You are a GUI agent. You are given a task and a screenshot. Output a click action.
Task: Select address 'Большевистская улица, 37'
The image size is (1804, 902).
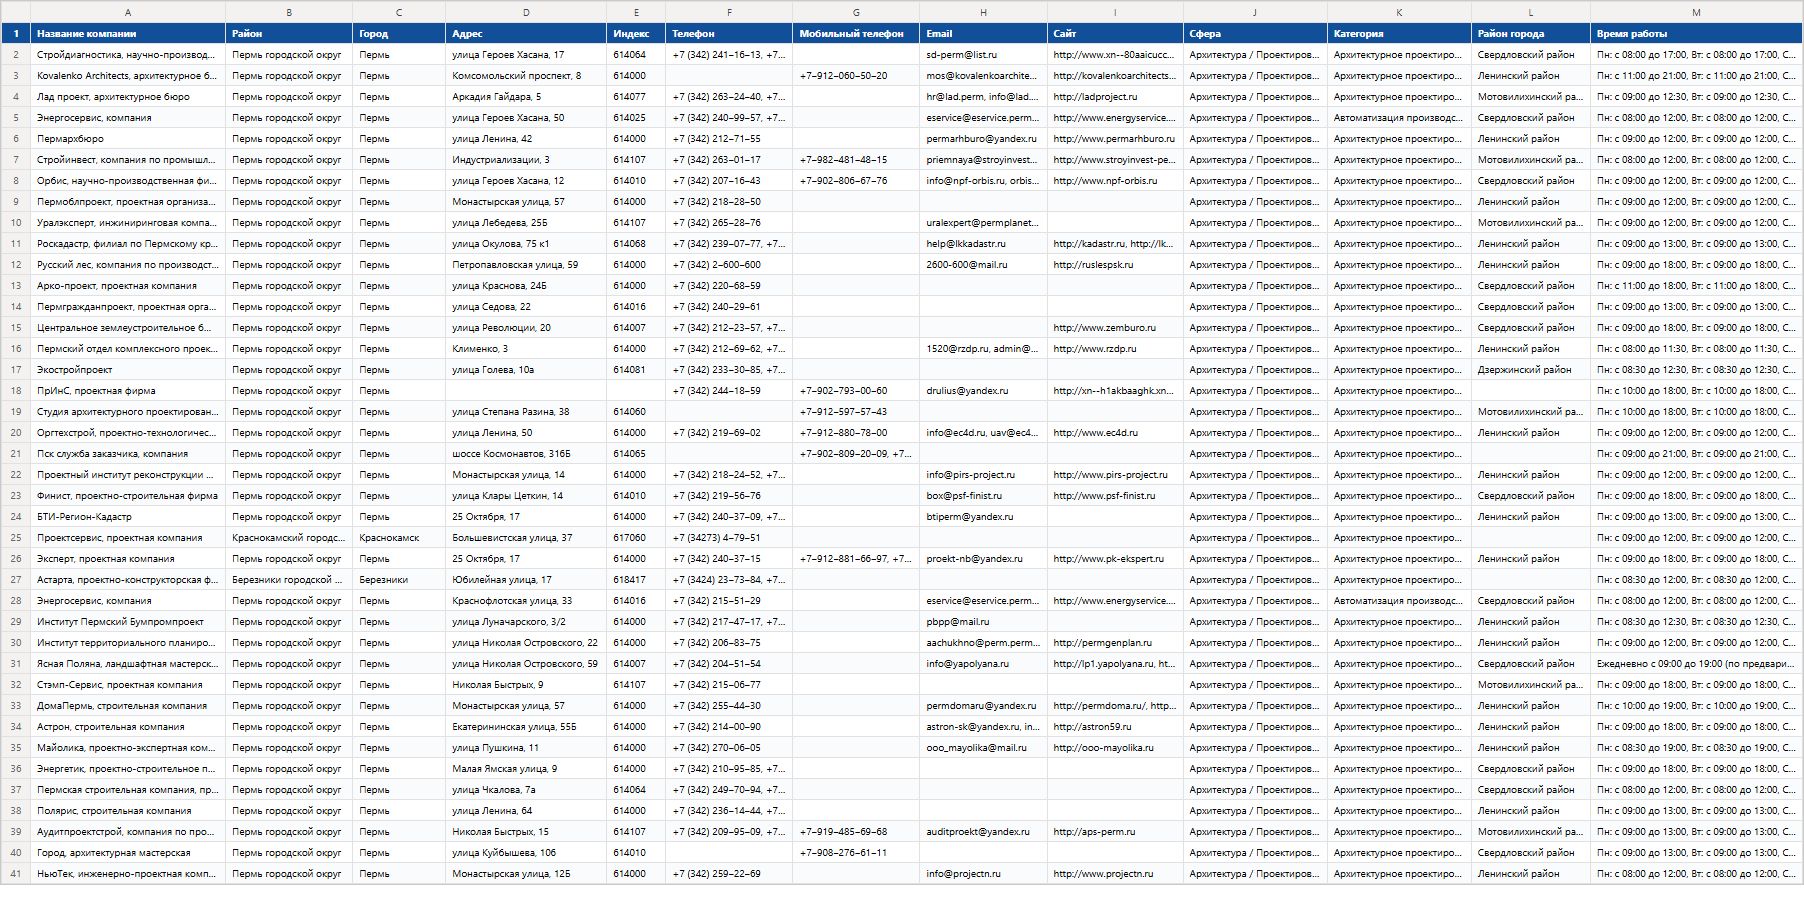(526, 537)
